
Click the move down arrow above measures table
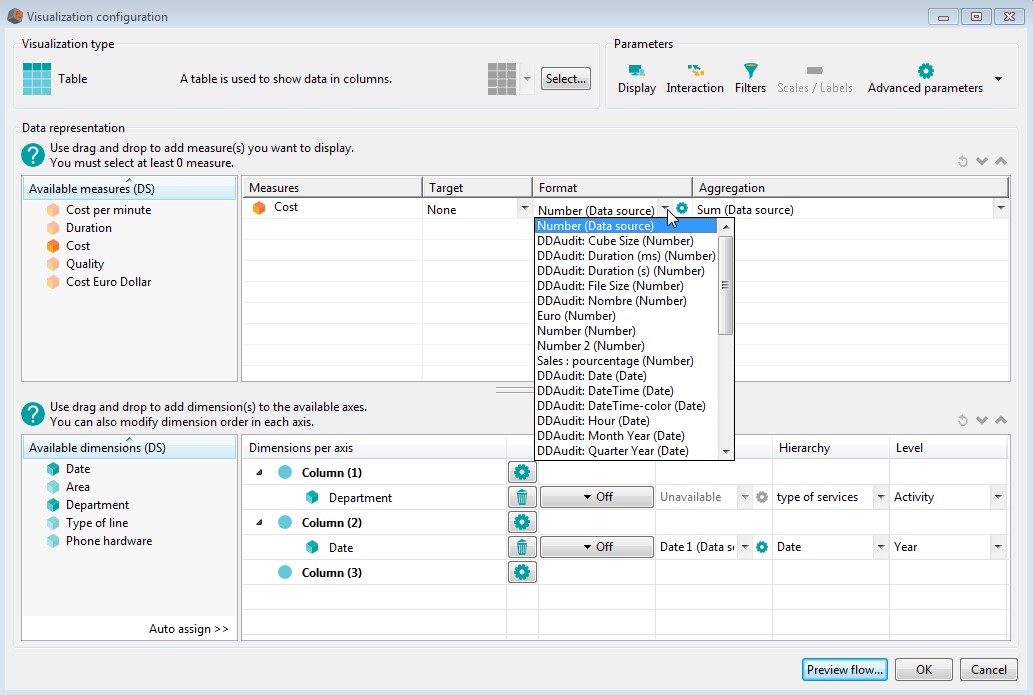tap(982, 161)
